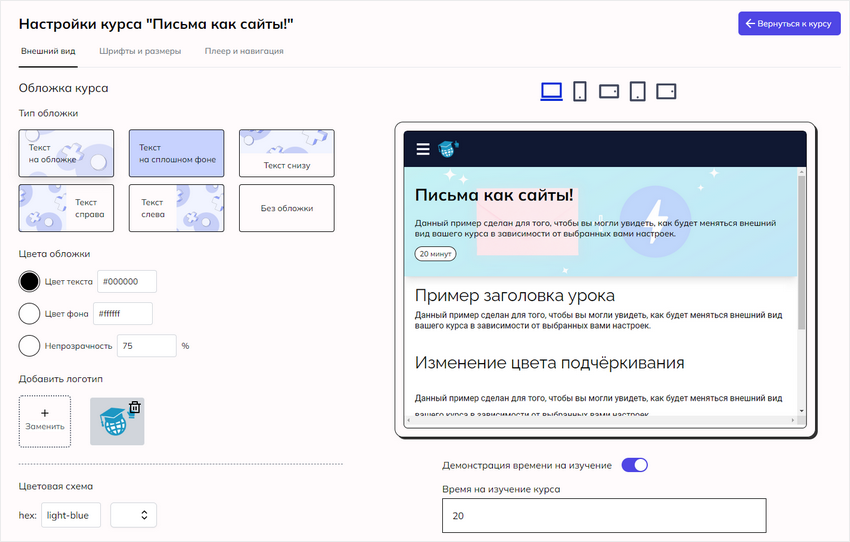
Task: Choose cover type Текст слева
Action: coord(176,208)
